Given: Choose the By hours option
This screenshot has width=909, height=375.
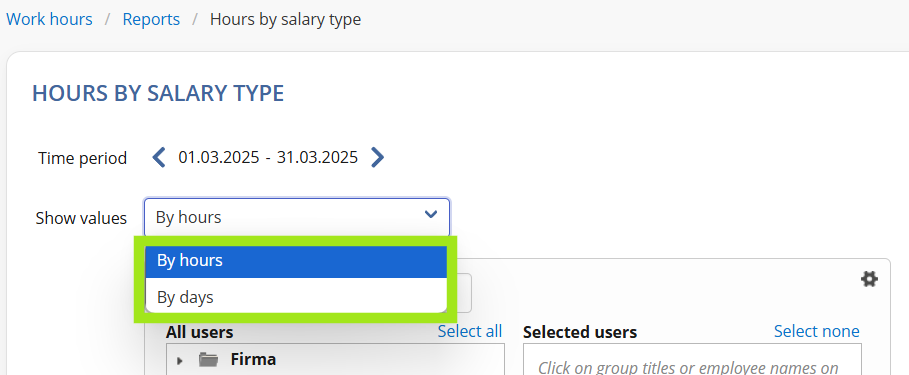Looking at the screenshot, I should click(296, 261).
